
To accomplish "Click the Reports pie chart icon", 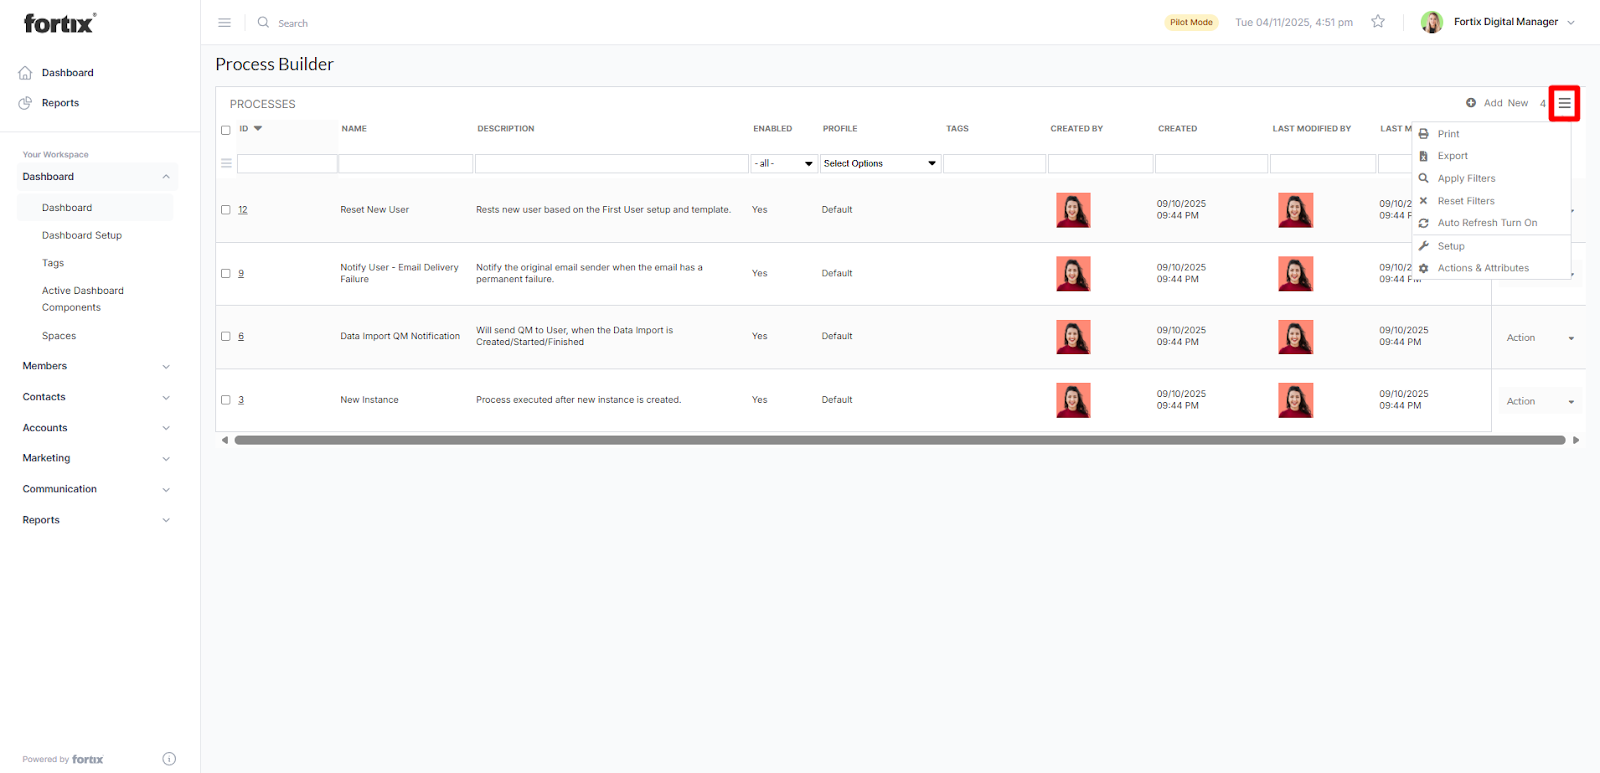I will 25,103.
